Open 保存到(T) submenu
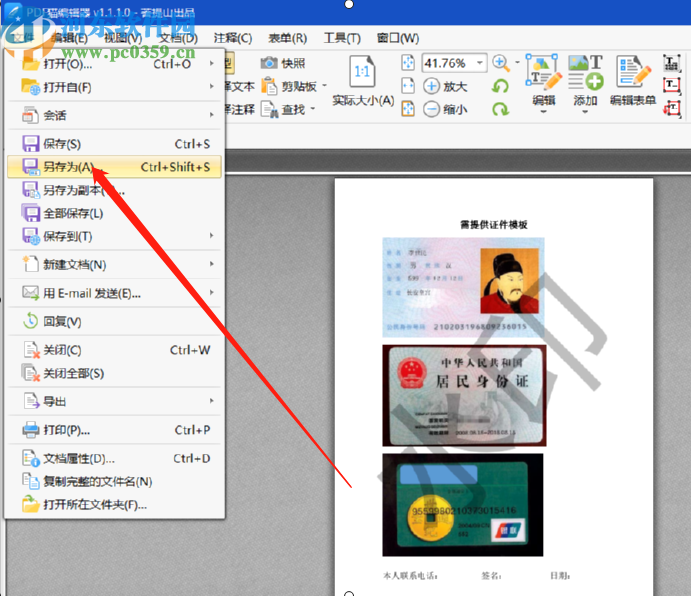The width and height of the screenshot is (691, 596). tap(115, 236)
